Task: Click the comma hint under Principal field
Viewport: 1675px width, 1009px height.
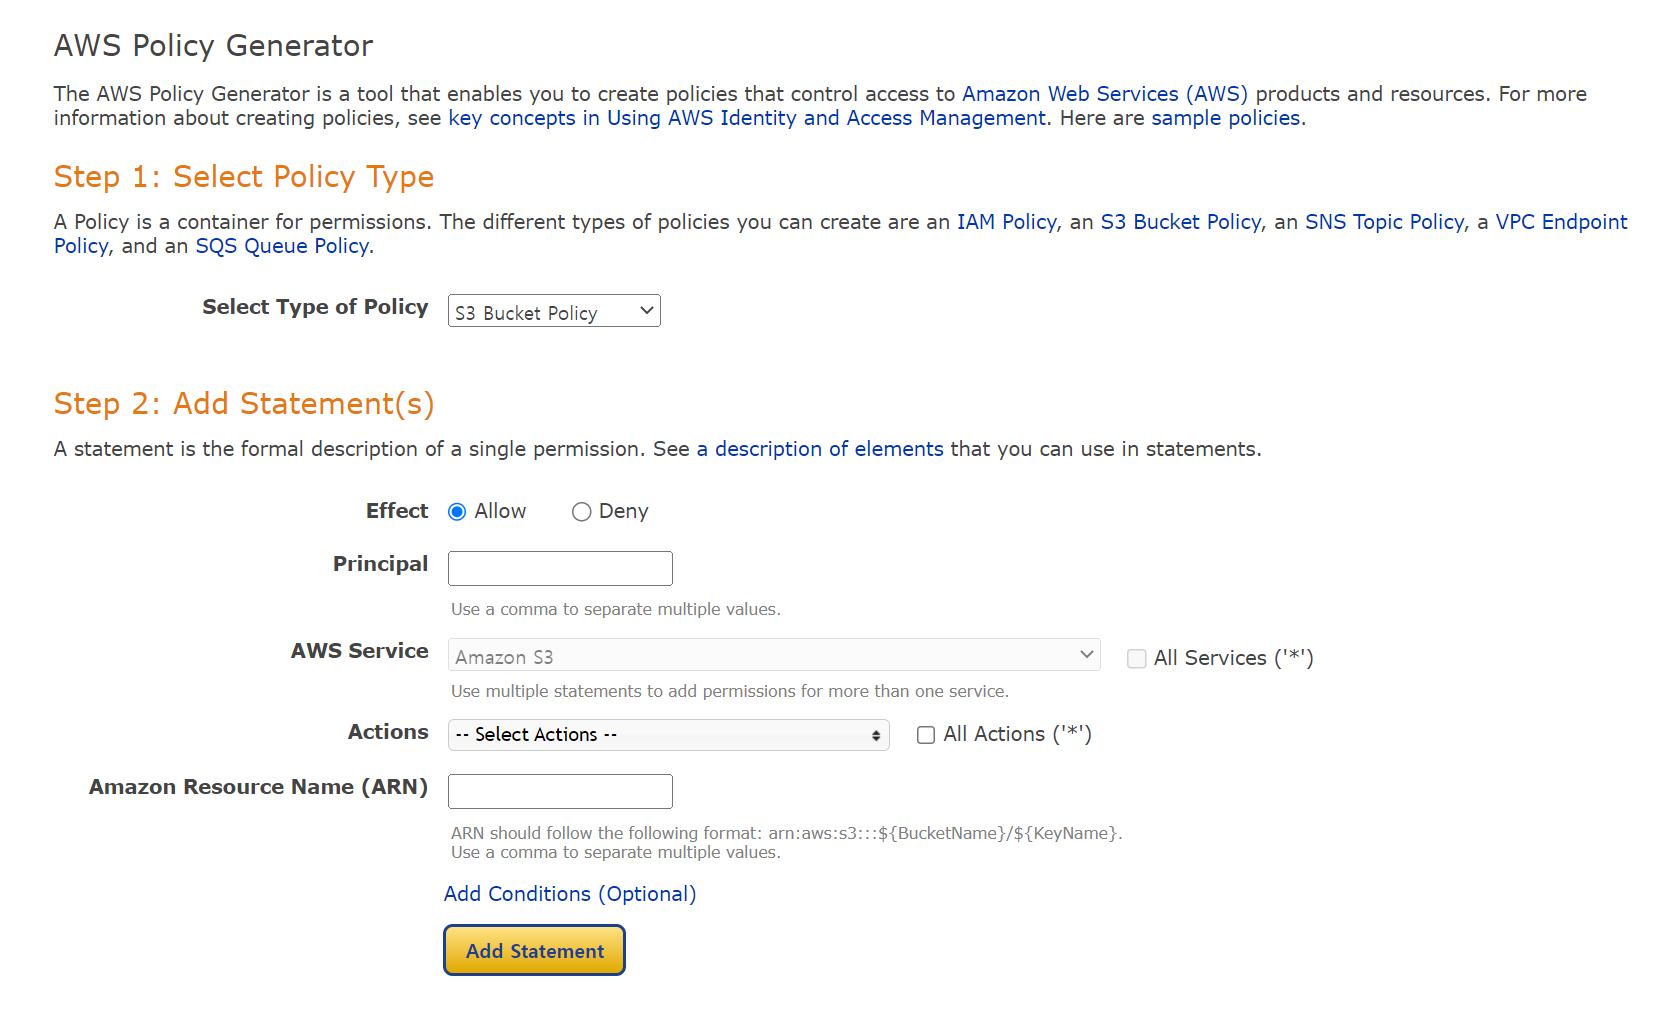Action: click(616, 609)
